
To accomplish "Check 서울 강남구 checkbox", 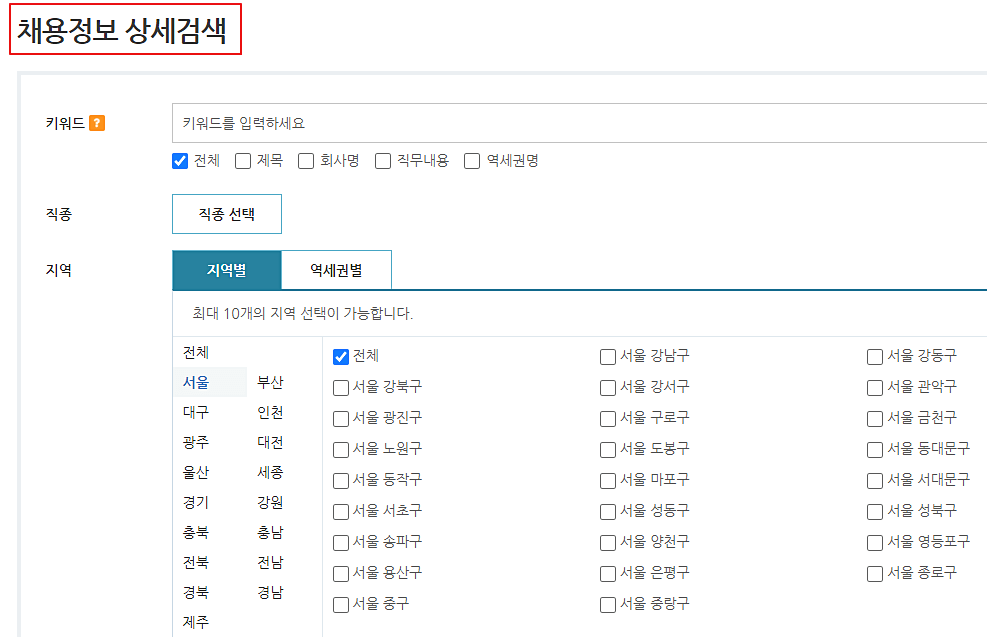I will tap(607, 357).
